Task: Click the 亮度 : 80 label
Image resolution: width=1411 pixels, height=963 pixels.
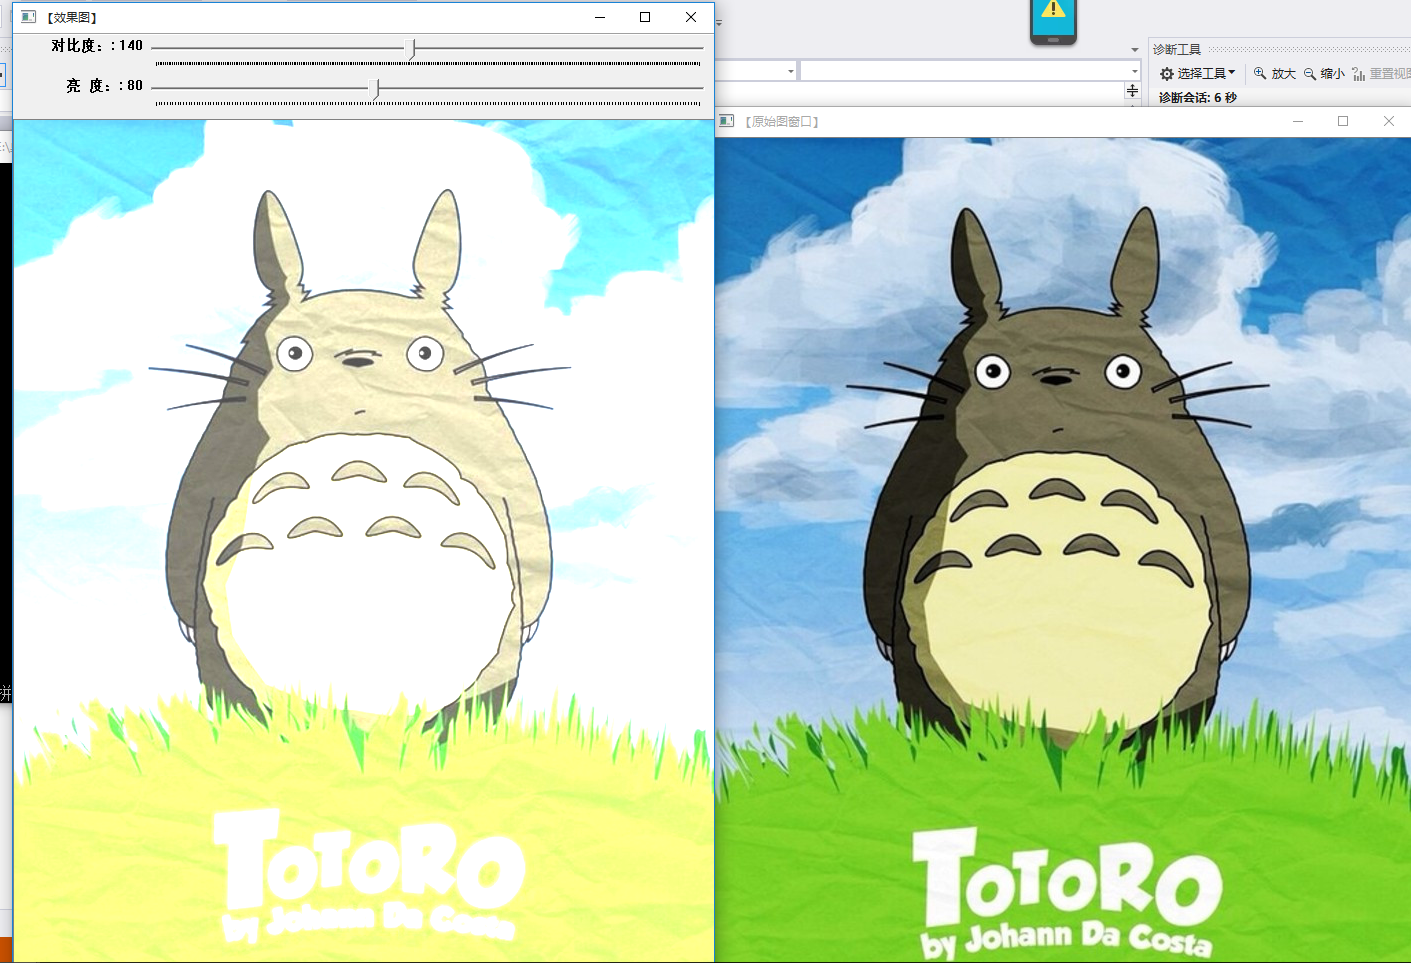Action: pos(105,85)
